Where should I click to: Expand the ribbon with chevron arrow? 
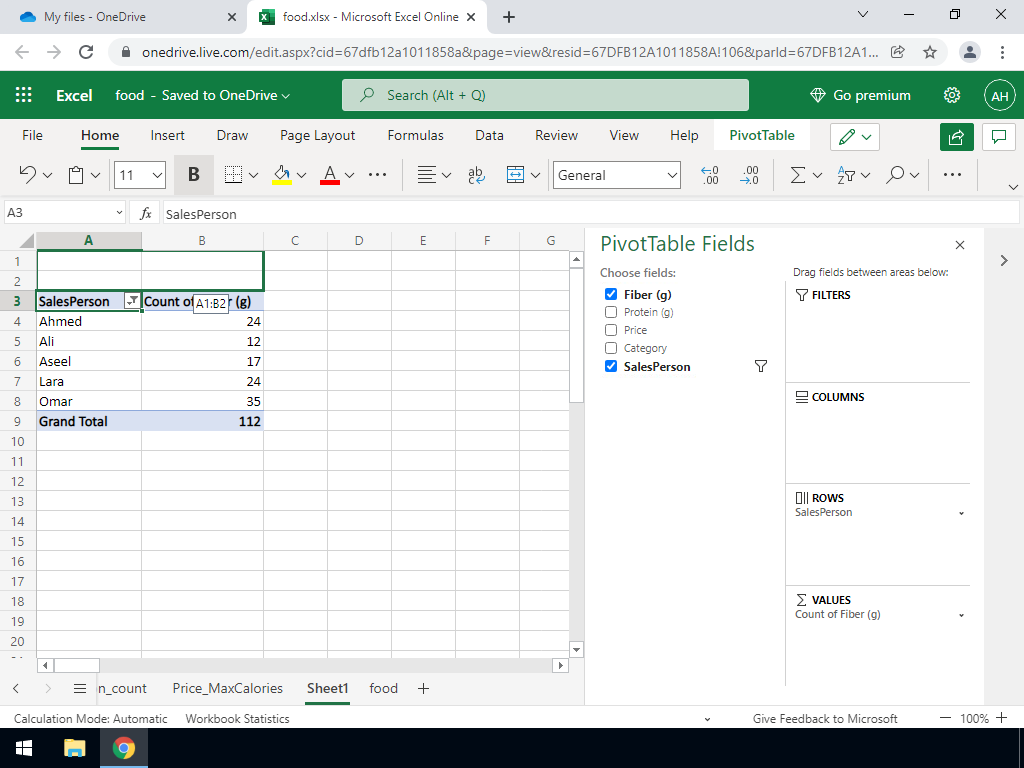1013,187
